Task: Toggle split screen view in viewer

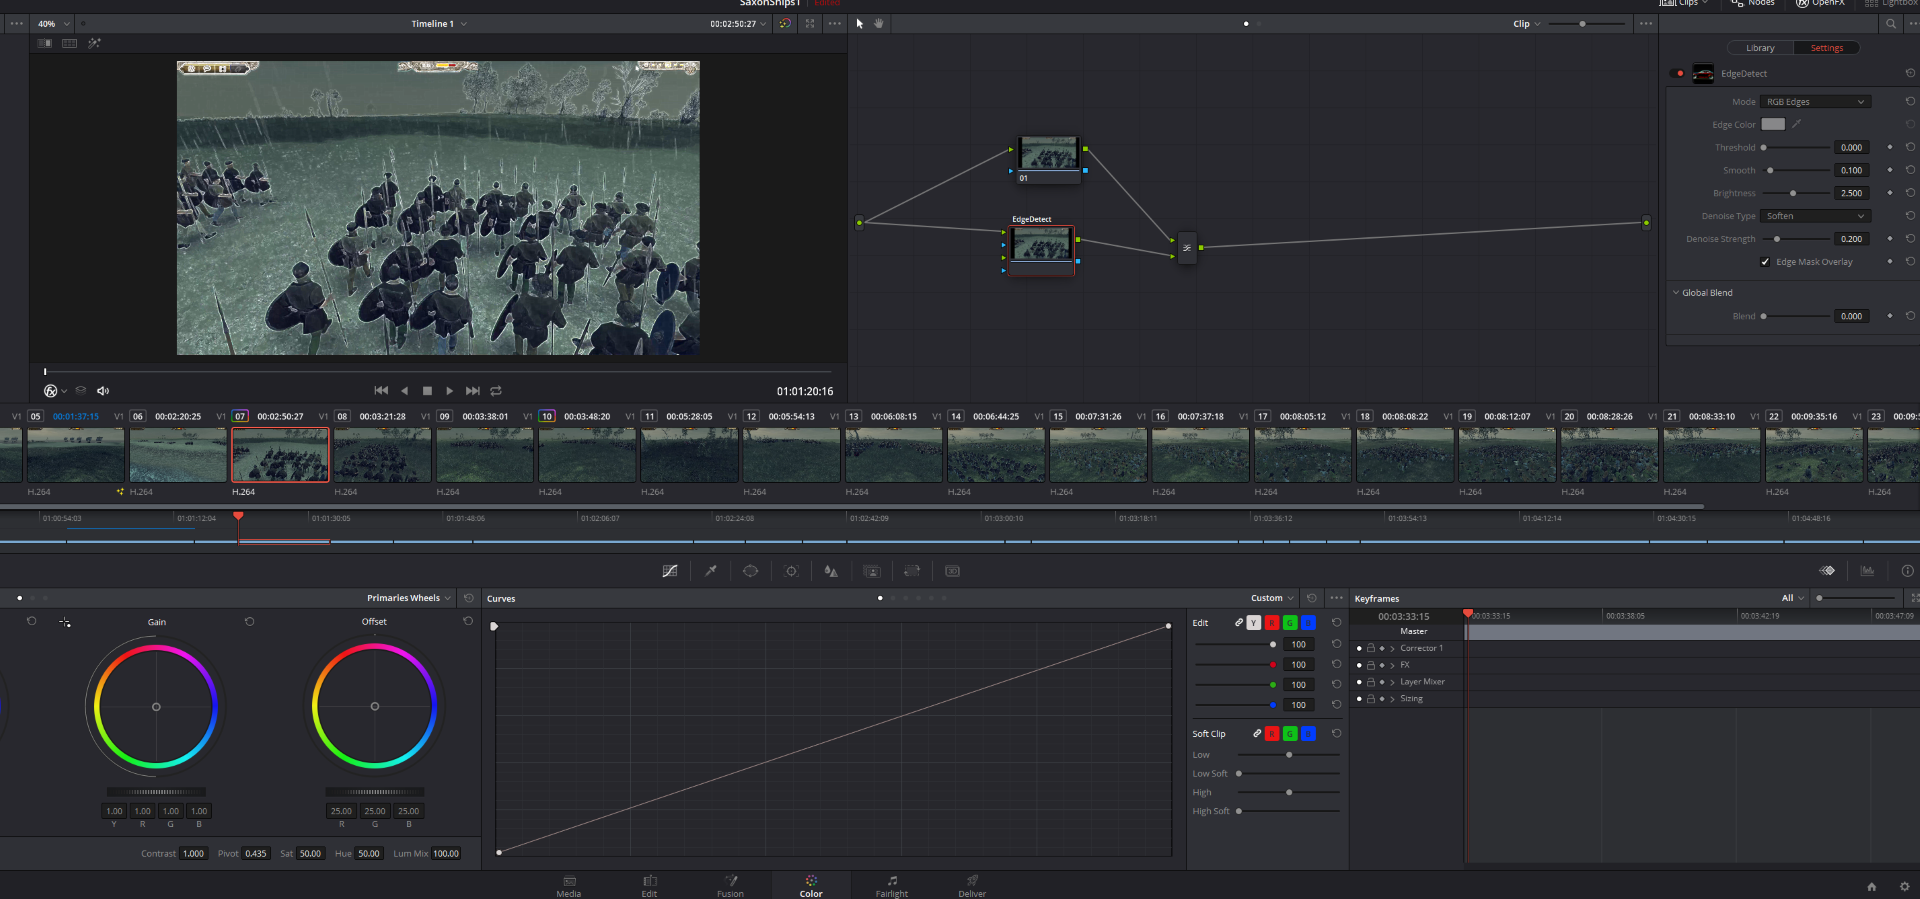Action: [69, 44]
